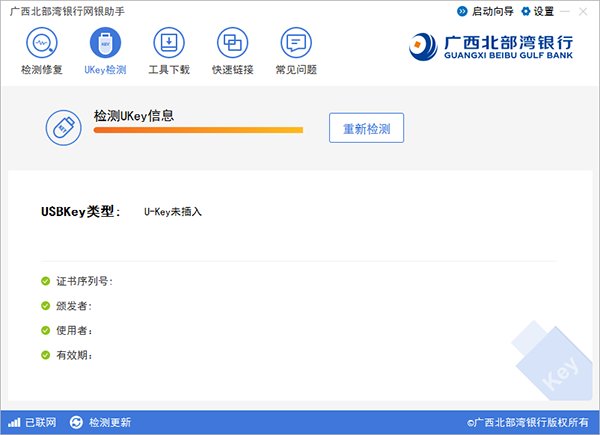Screen dimensions: 600x435
Task: Click the 颁发者 label
Action: pos(74,306)
